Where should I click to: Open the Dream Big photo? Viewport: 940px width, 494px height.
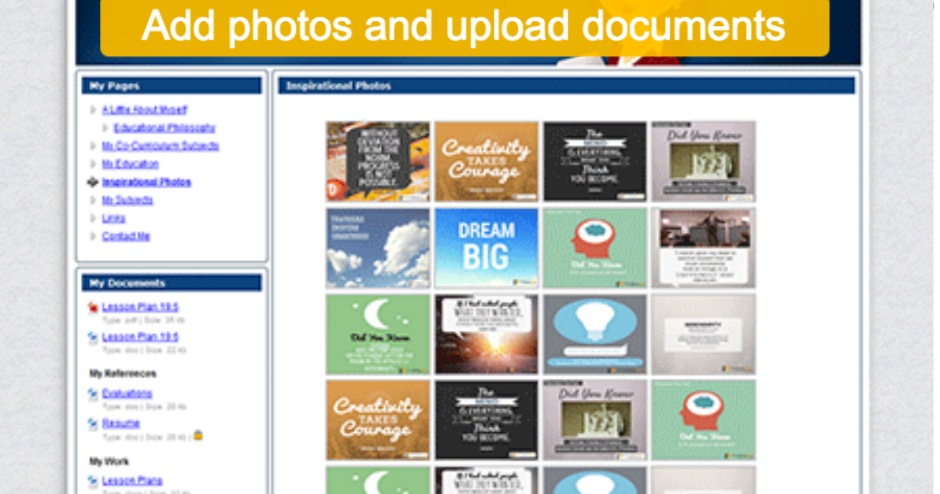[486, 248]
